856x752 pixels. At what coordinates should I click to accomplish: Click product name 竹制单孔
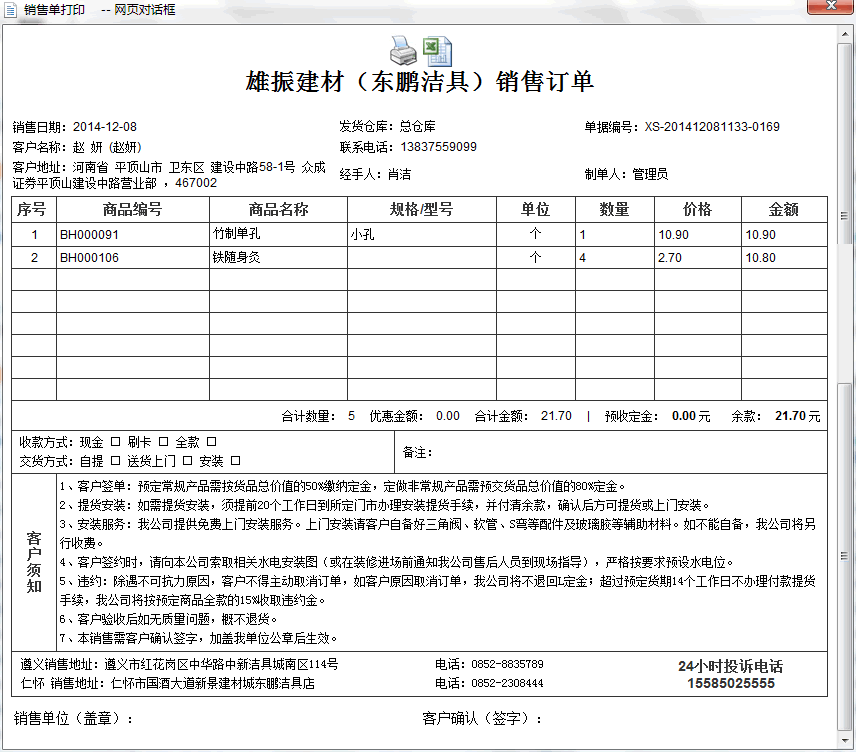236,234
